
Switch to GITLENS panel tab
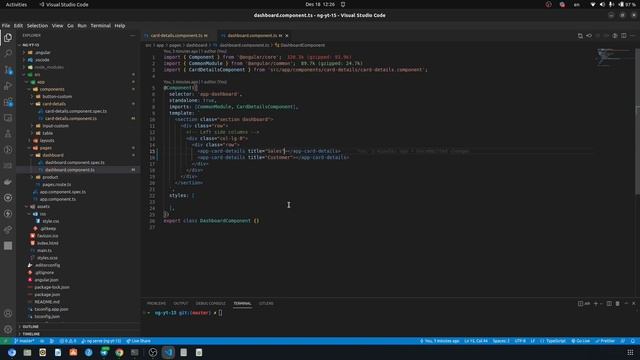[x=266, y=303]
